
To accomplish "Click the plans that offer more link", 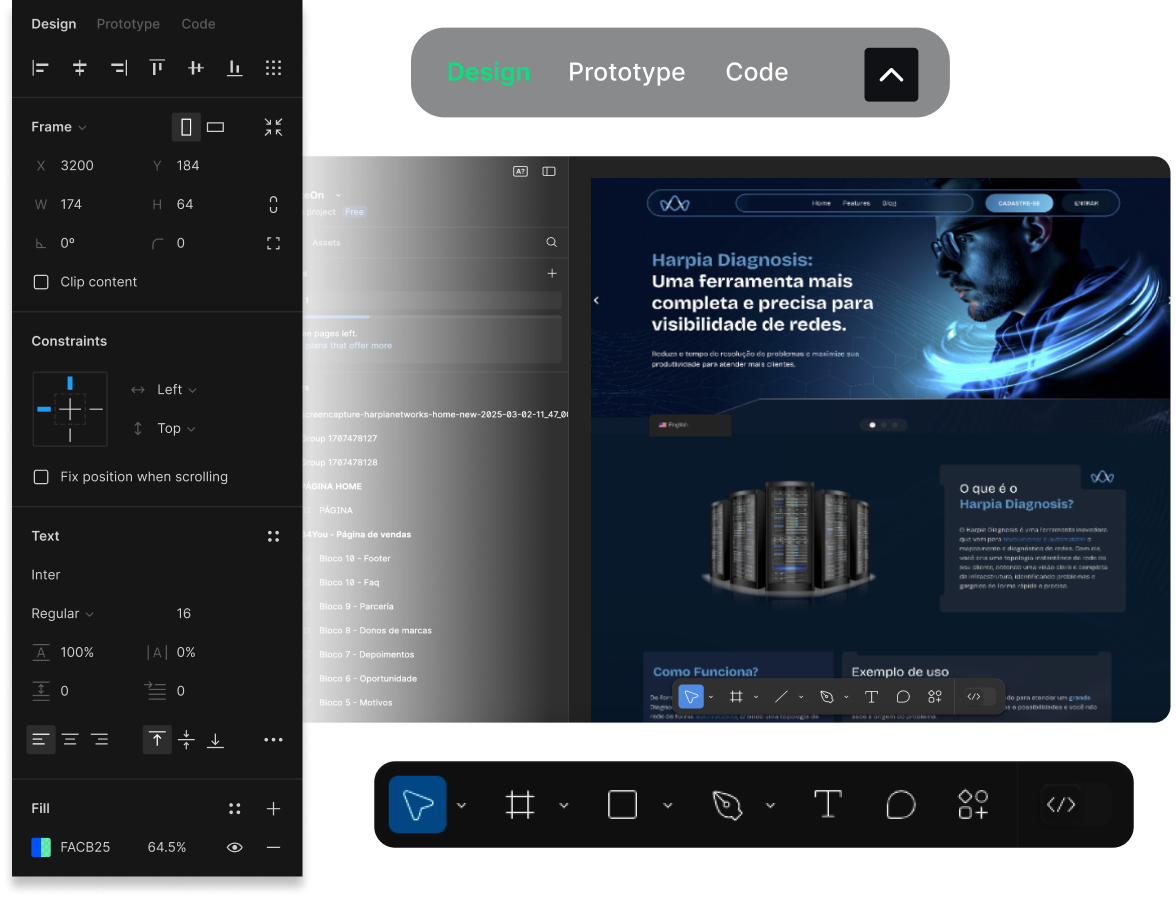I will [x=349, y=346].
